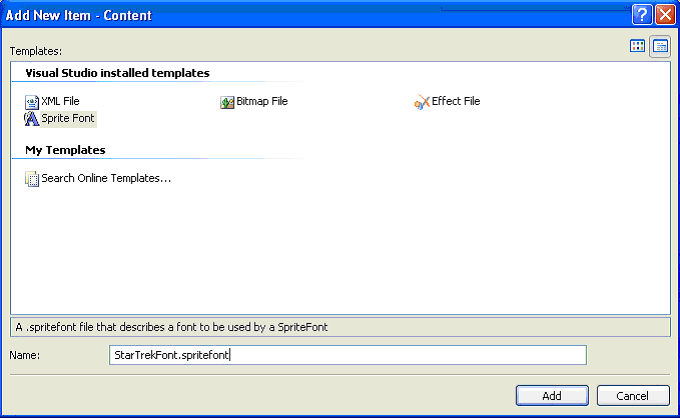Choose the Effect File template icon
Screen dimensions: 680x418
422,102
